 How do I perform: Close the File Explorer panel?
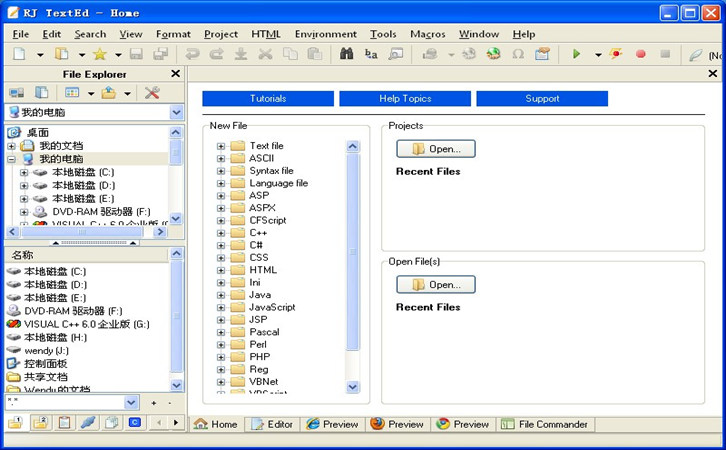click(175, 73)
